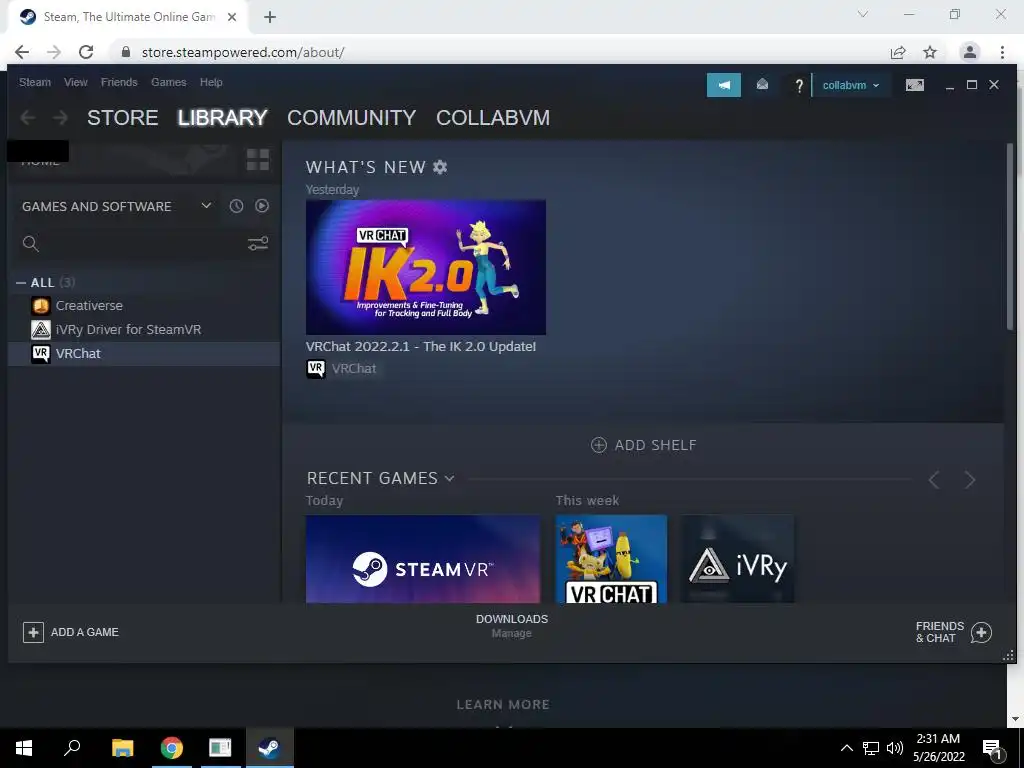Open VRChat 2022.2.1 IK 2.0 Update headline
This screenshot has height=768, width=1024.
(x=421, y=347)
